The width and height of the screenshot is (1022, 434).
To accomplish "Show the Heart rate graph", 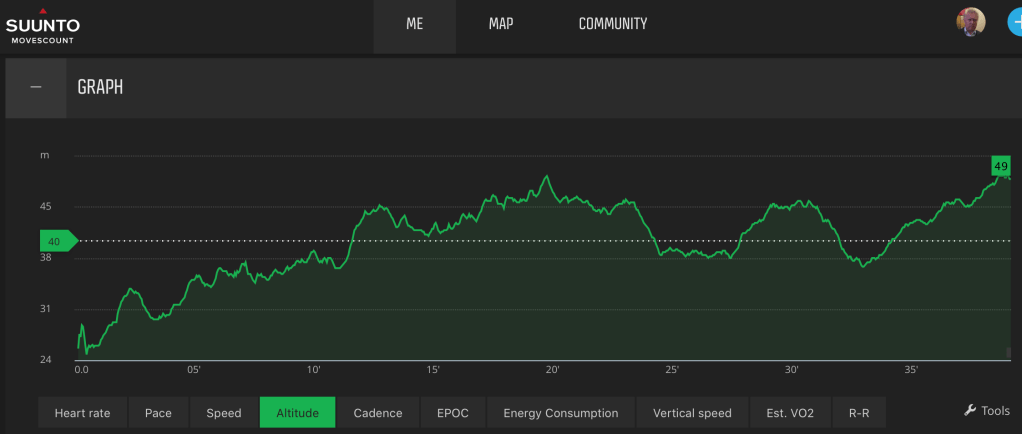I will [82, 413].
